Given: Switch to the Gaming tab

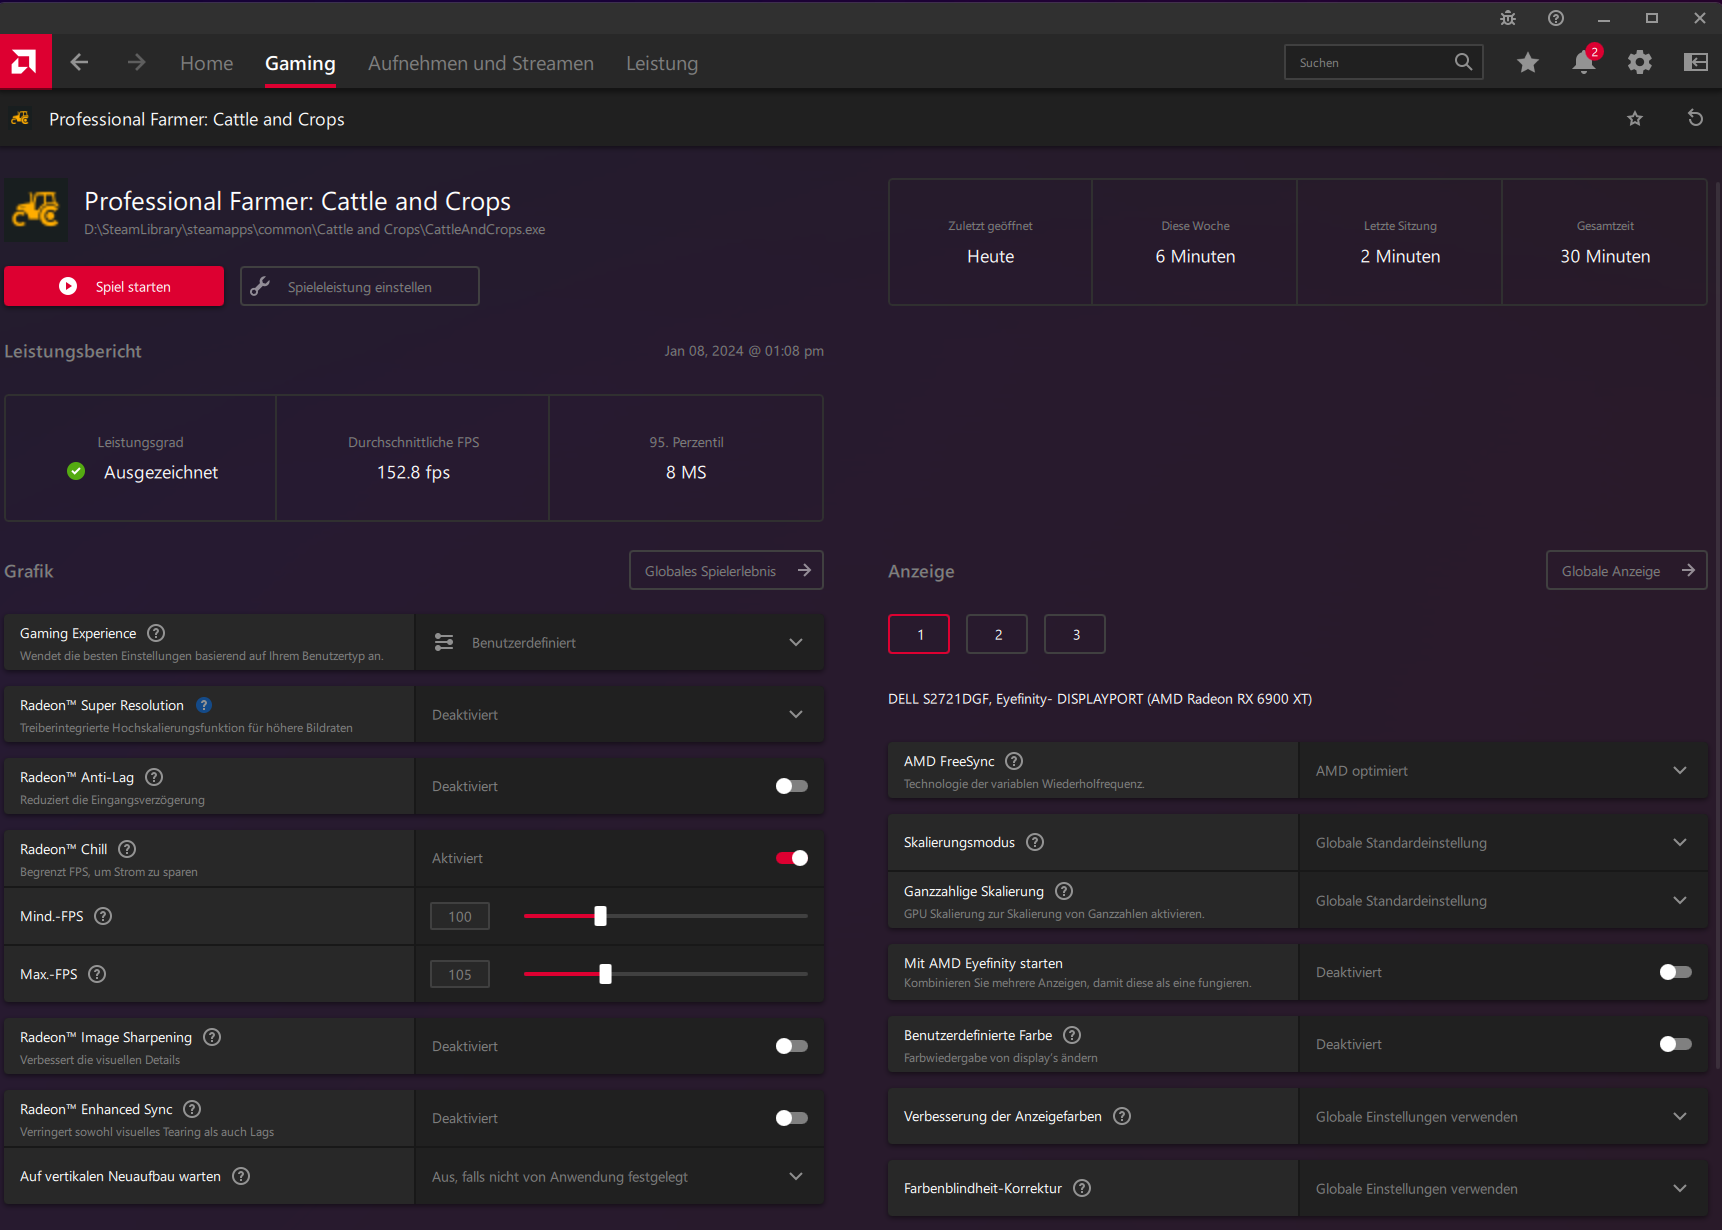Looking at the screenshot, I should [x=300, y=63].
